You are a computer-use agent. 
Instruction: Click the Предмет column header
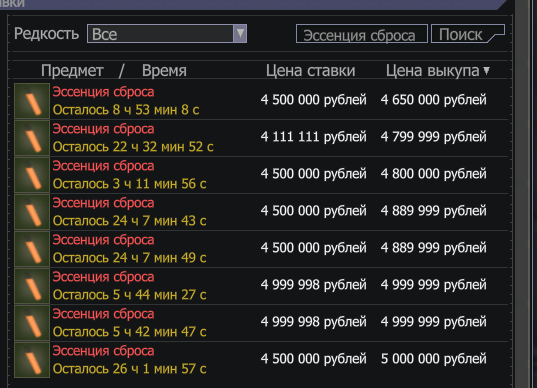(x=72, y=71)
